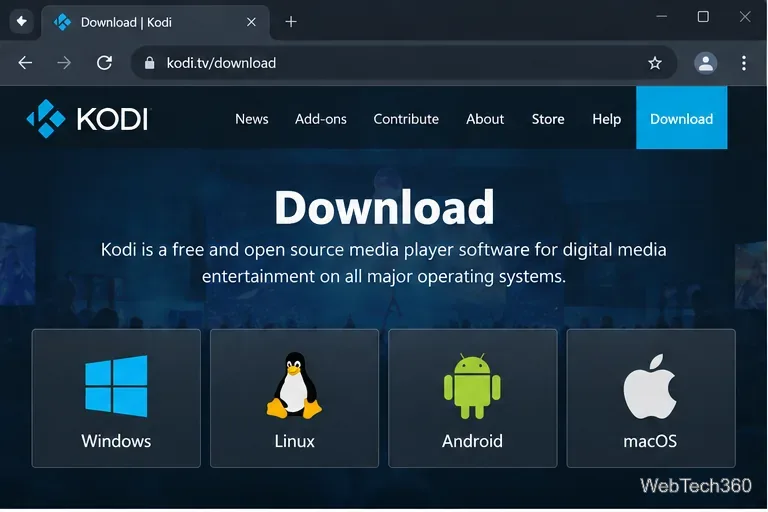
Task: Open the Store menu item
Action: (x=548, y=119)
